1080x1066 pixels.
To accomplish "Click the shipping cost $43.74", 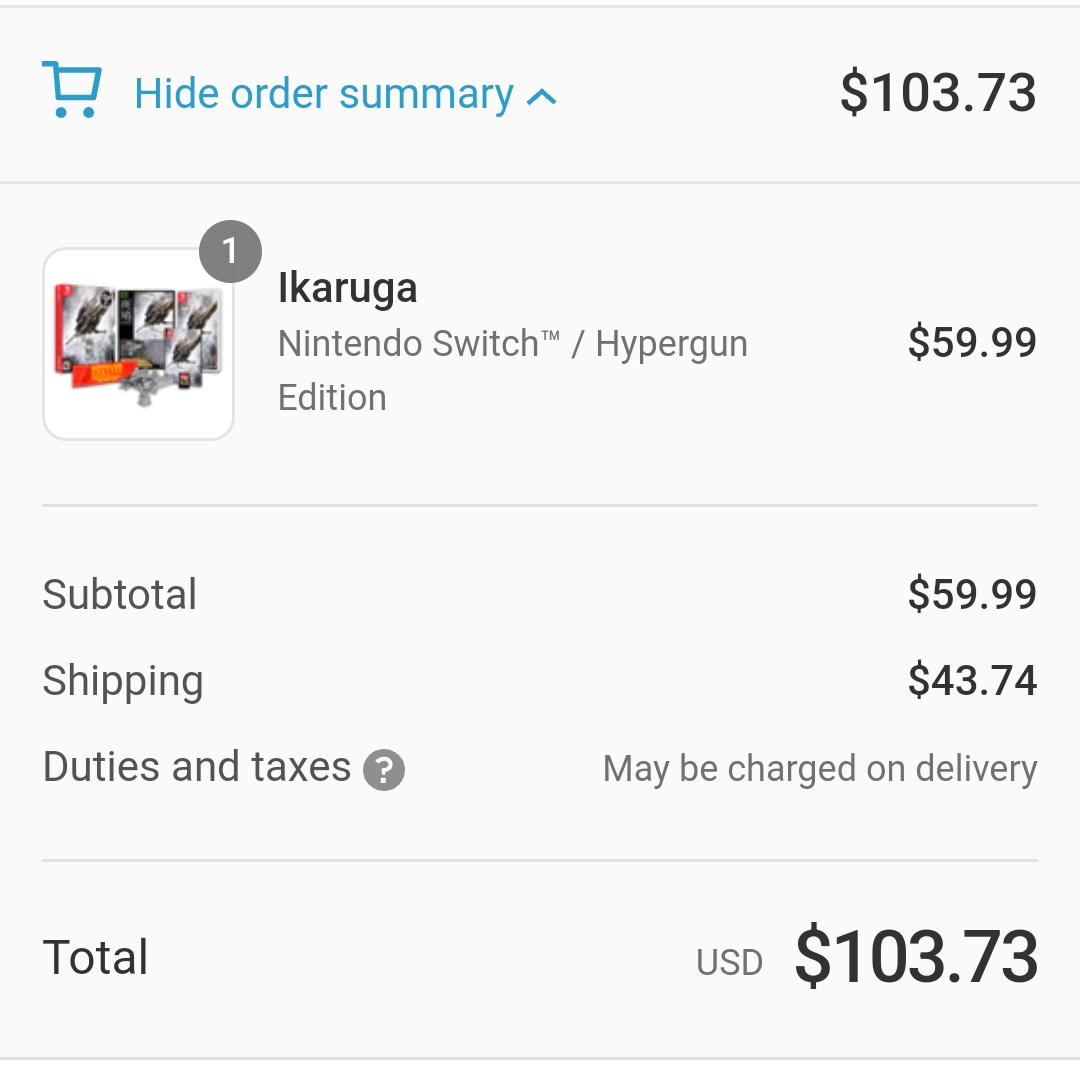I will click(x=971, y=681).
